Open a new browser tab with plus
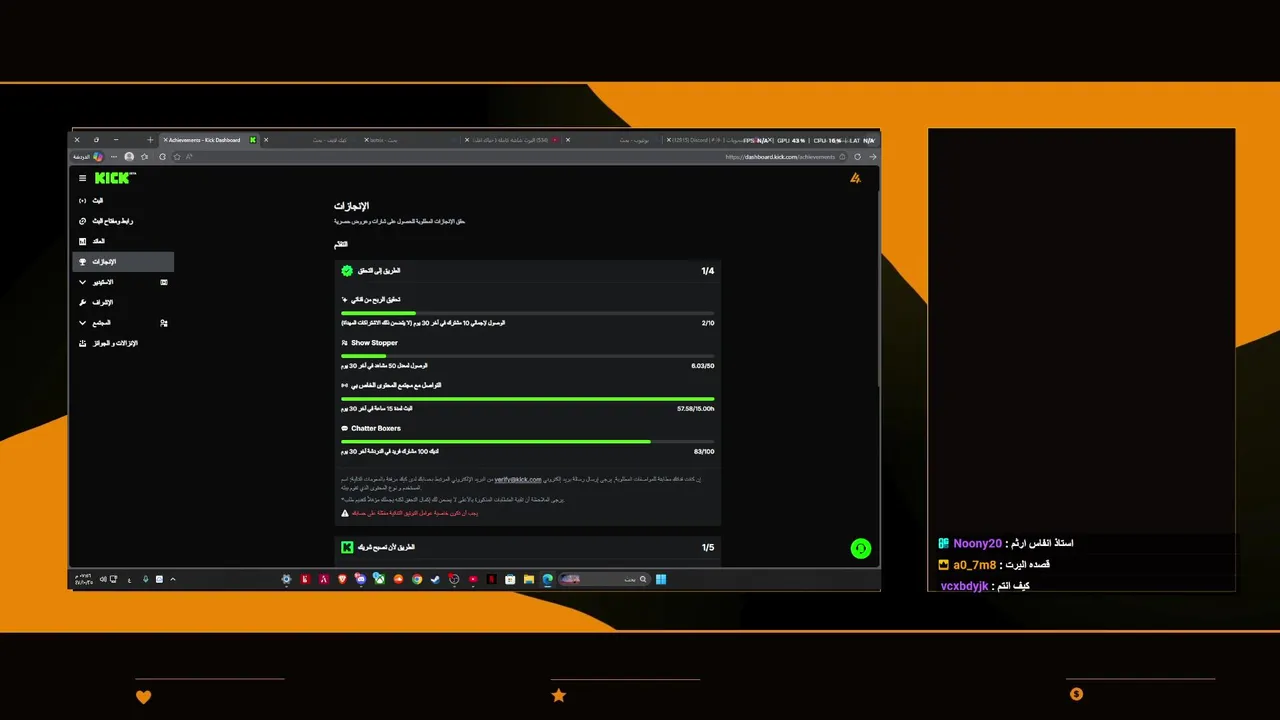Viewport: 1280px width, 720px height. click(x=150, y=140)
